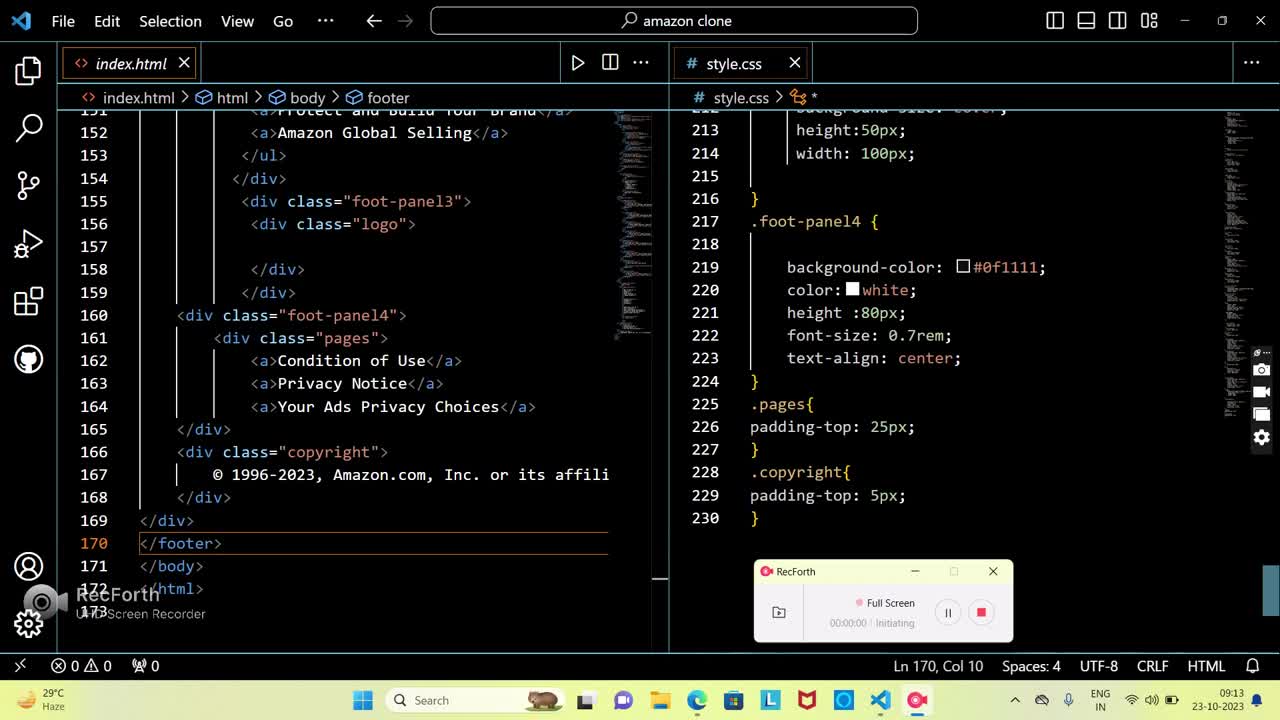The width and height of the screenshot is (1280, 720).
Task: Change the HTML language mode
Action: click(x=1205, y=666)
